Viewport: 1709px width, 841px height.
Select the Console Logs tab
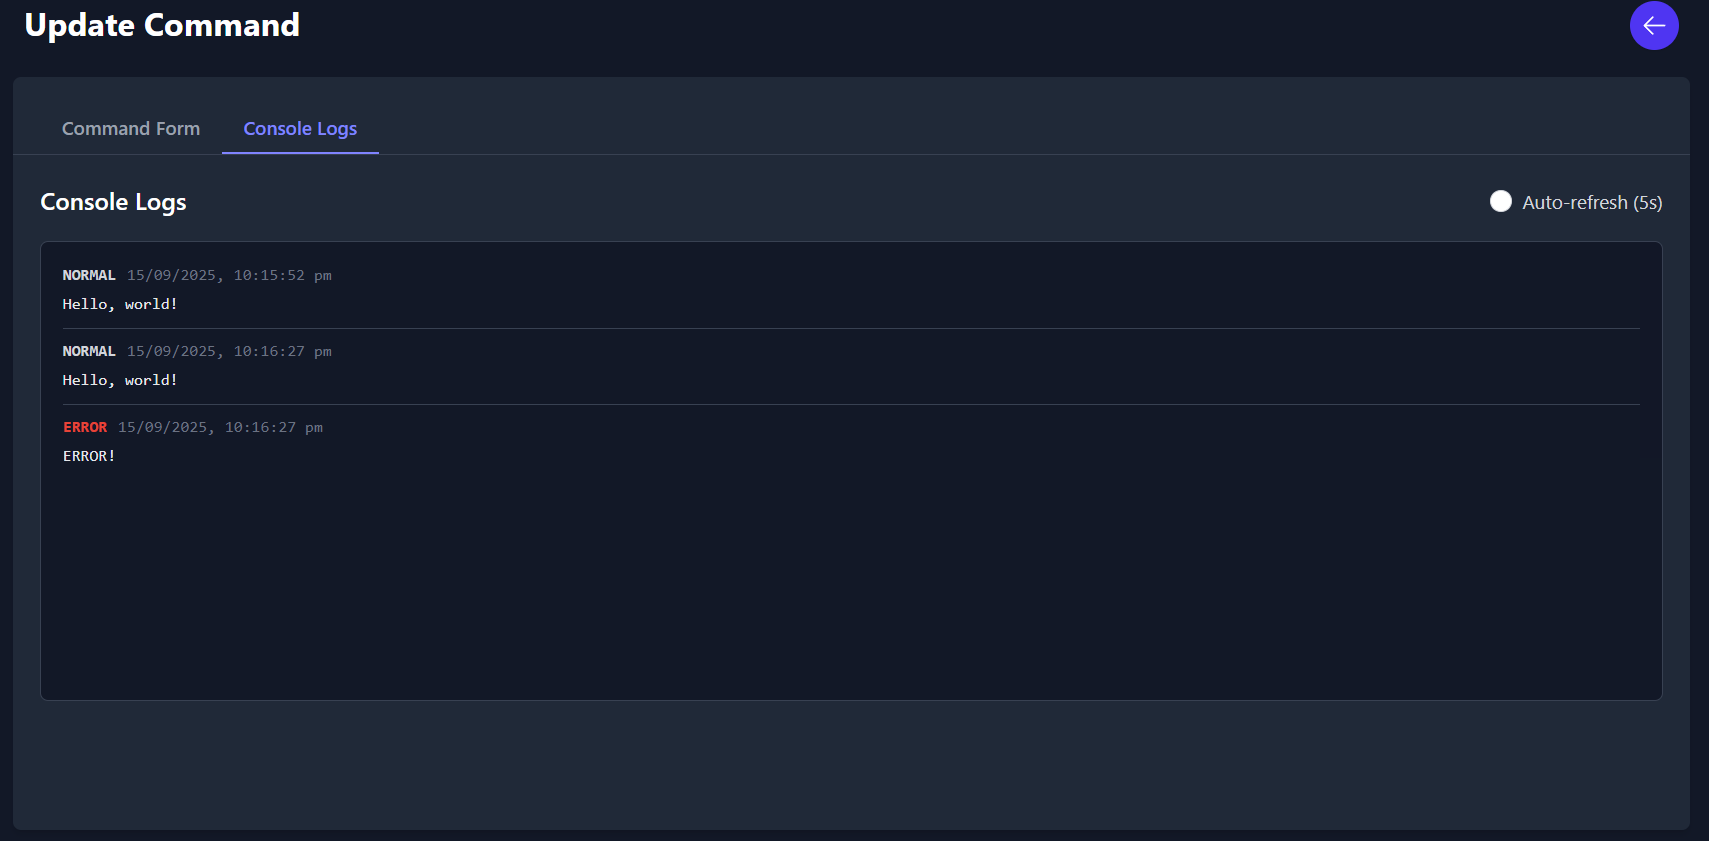299,128
